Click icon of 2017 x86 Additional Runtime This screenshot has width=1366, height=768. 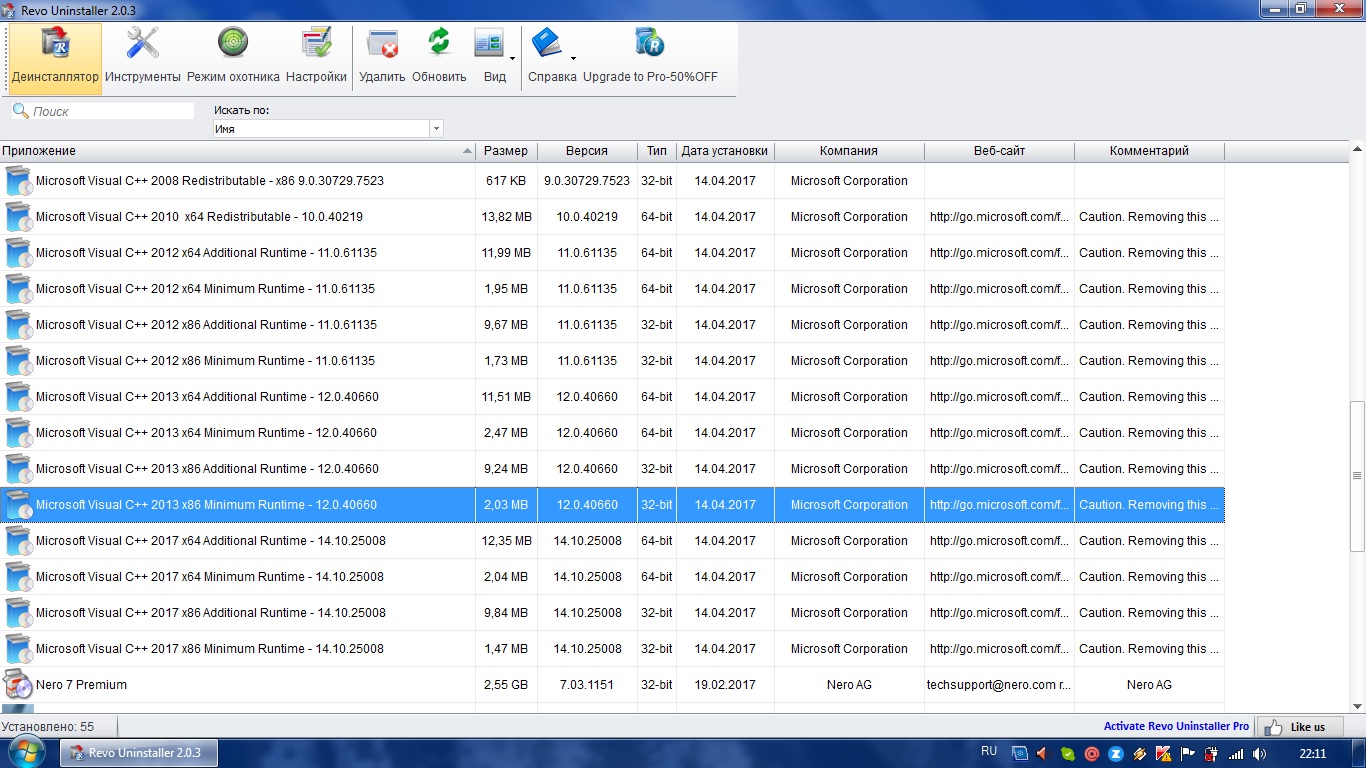(19, 613)
